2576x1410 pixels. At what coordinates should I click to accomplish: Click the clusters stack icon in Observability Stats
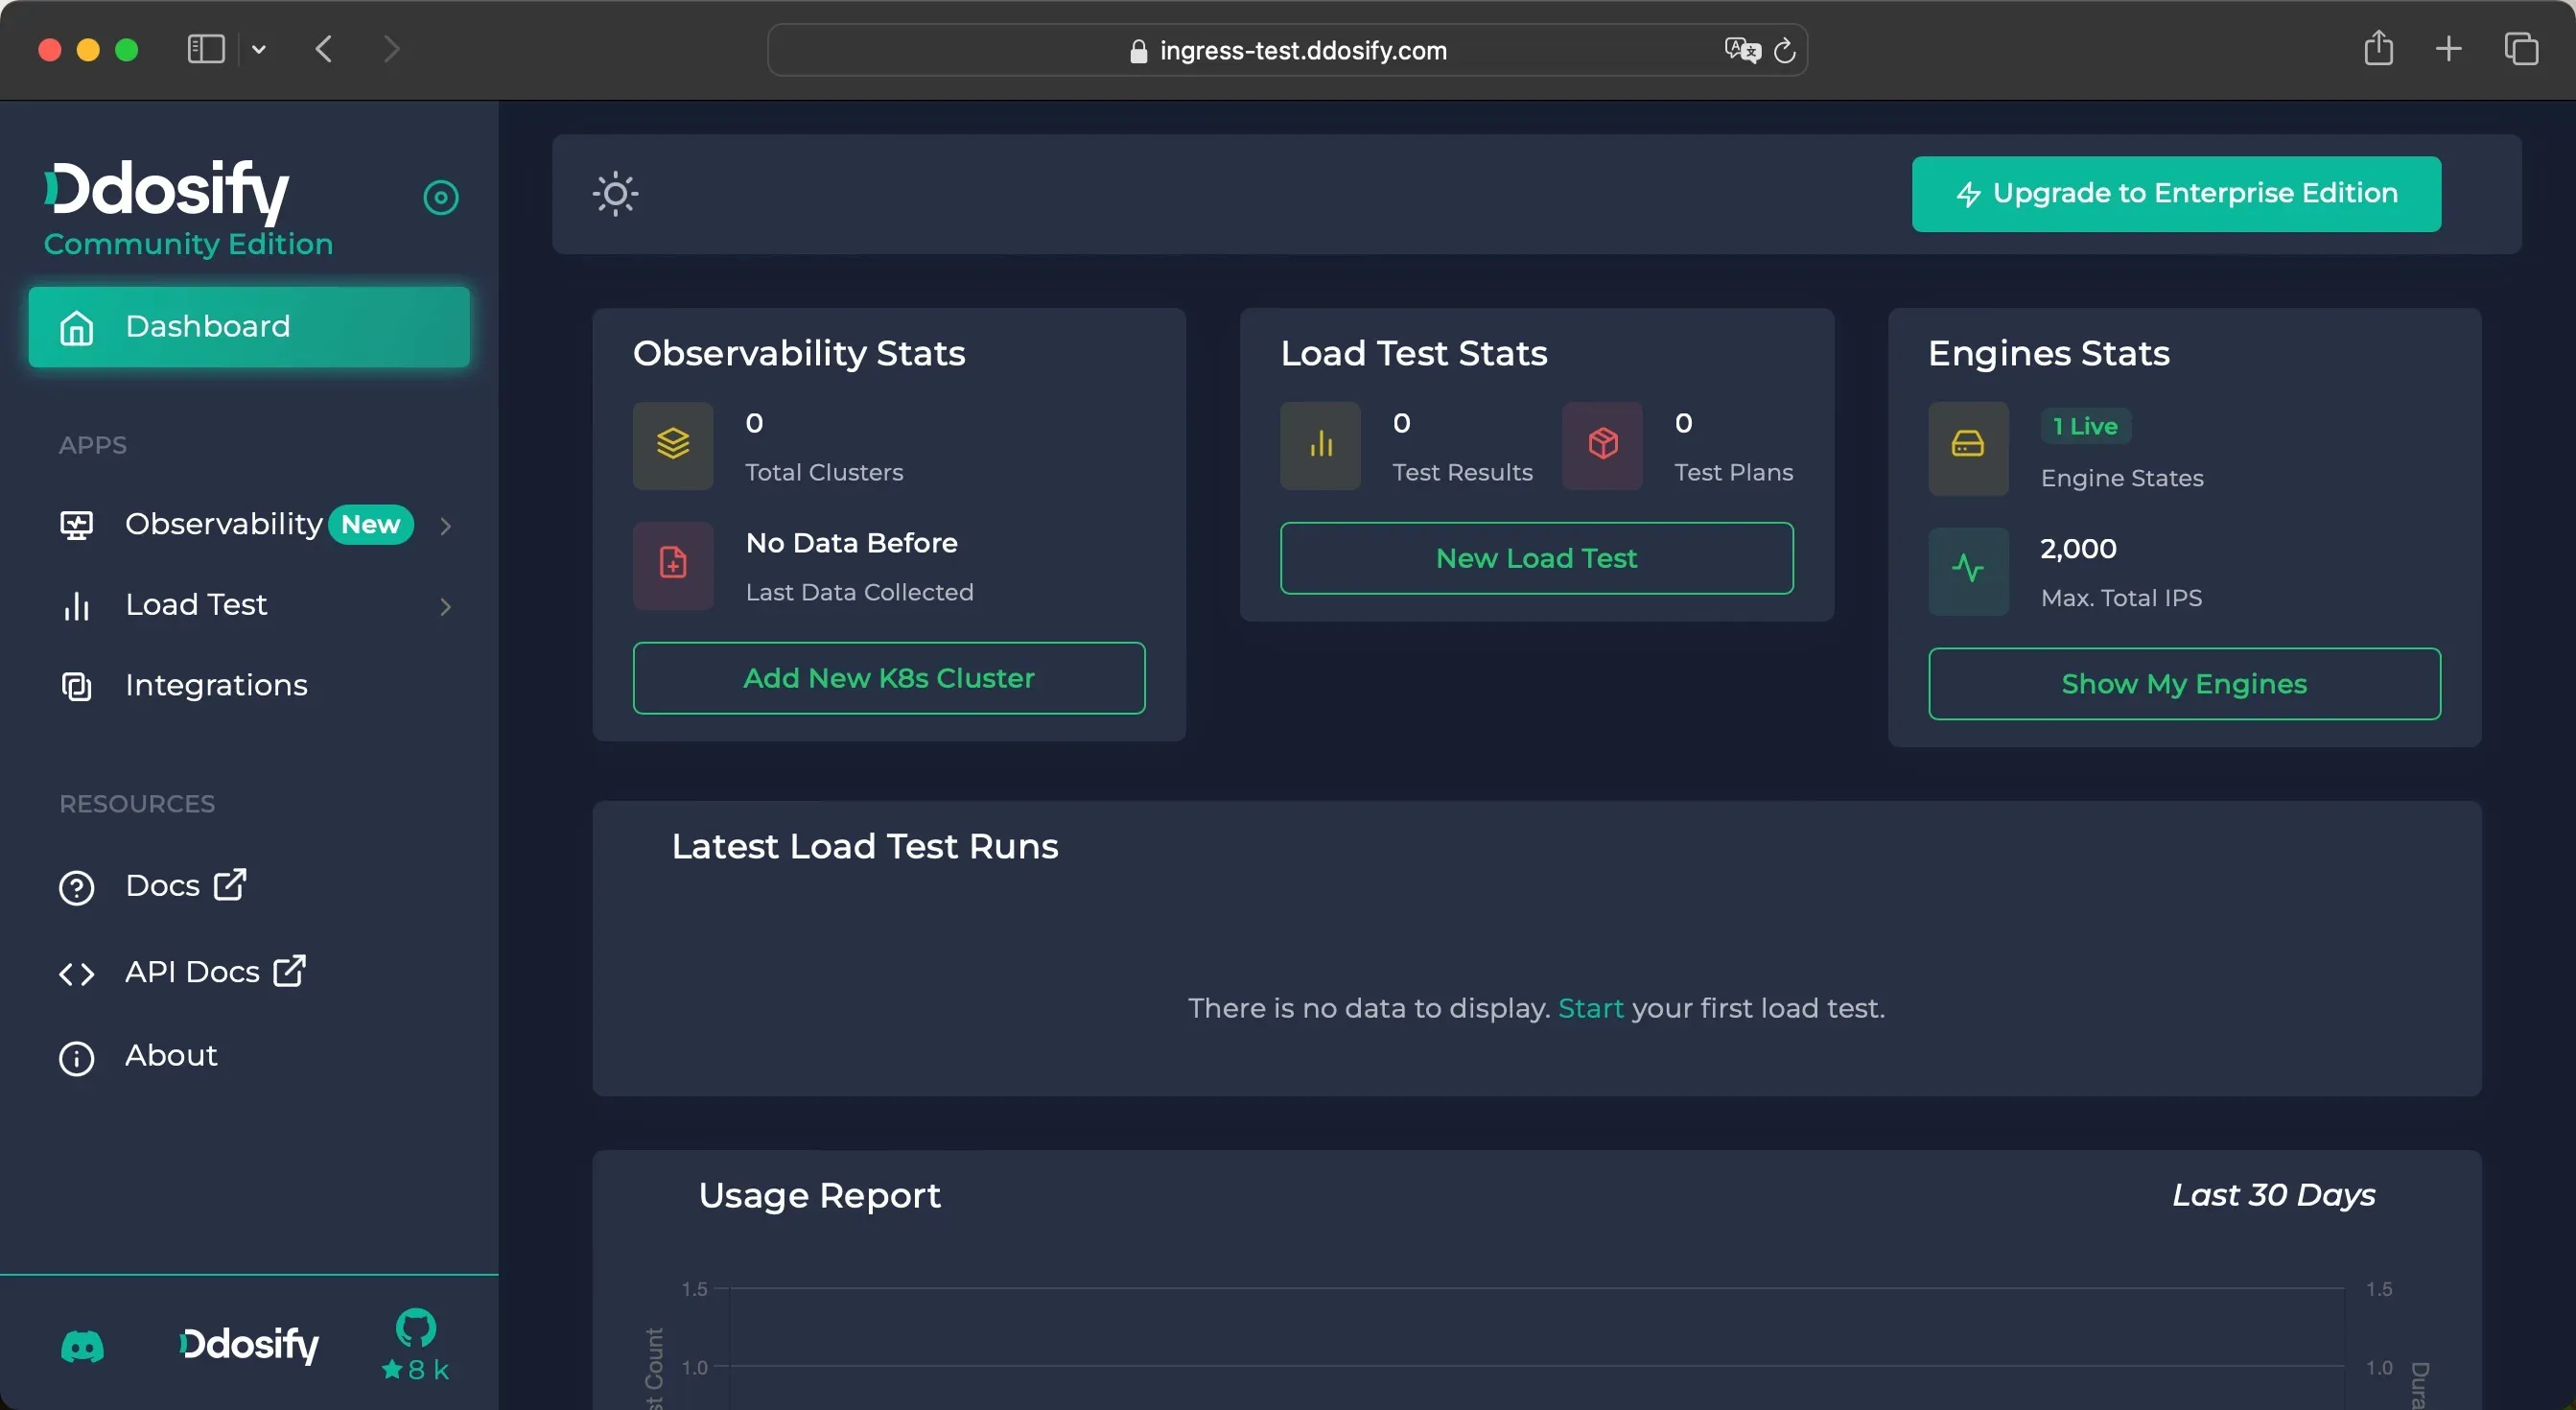tap(672, 446)
